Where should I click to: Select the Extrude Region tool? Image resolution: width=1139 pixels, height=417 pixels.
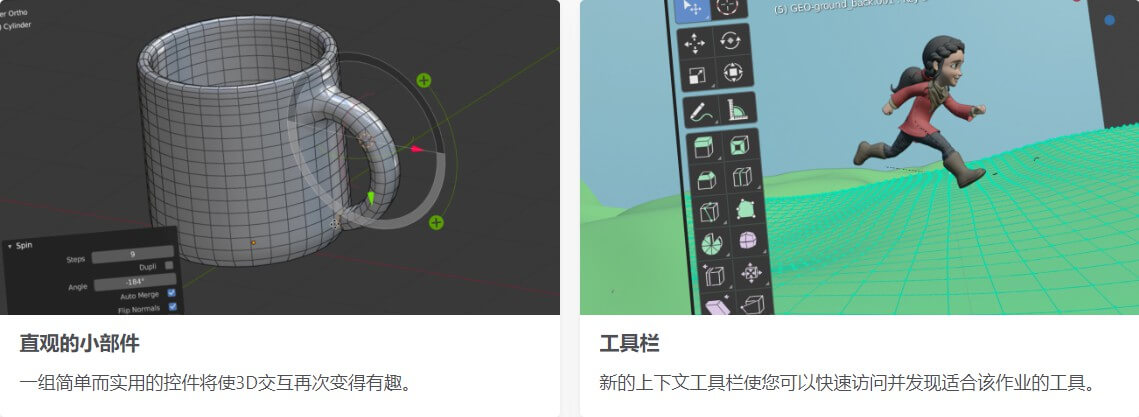click(703, 147)
